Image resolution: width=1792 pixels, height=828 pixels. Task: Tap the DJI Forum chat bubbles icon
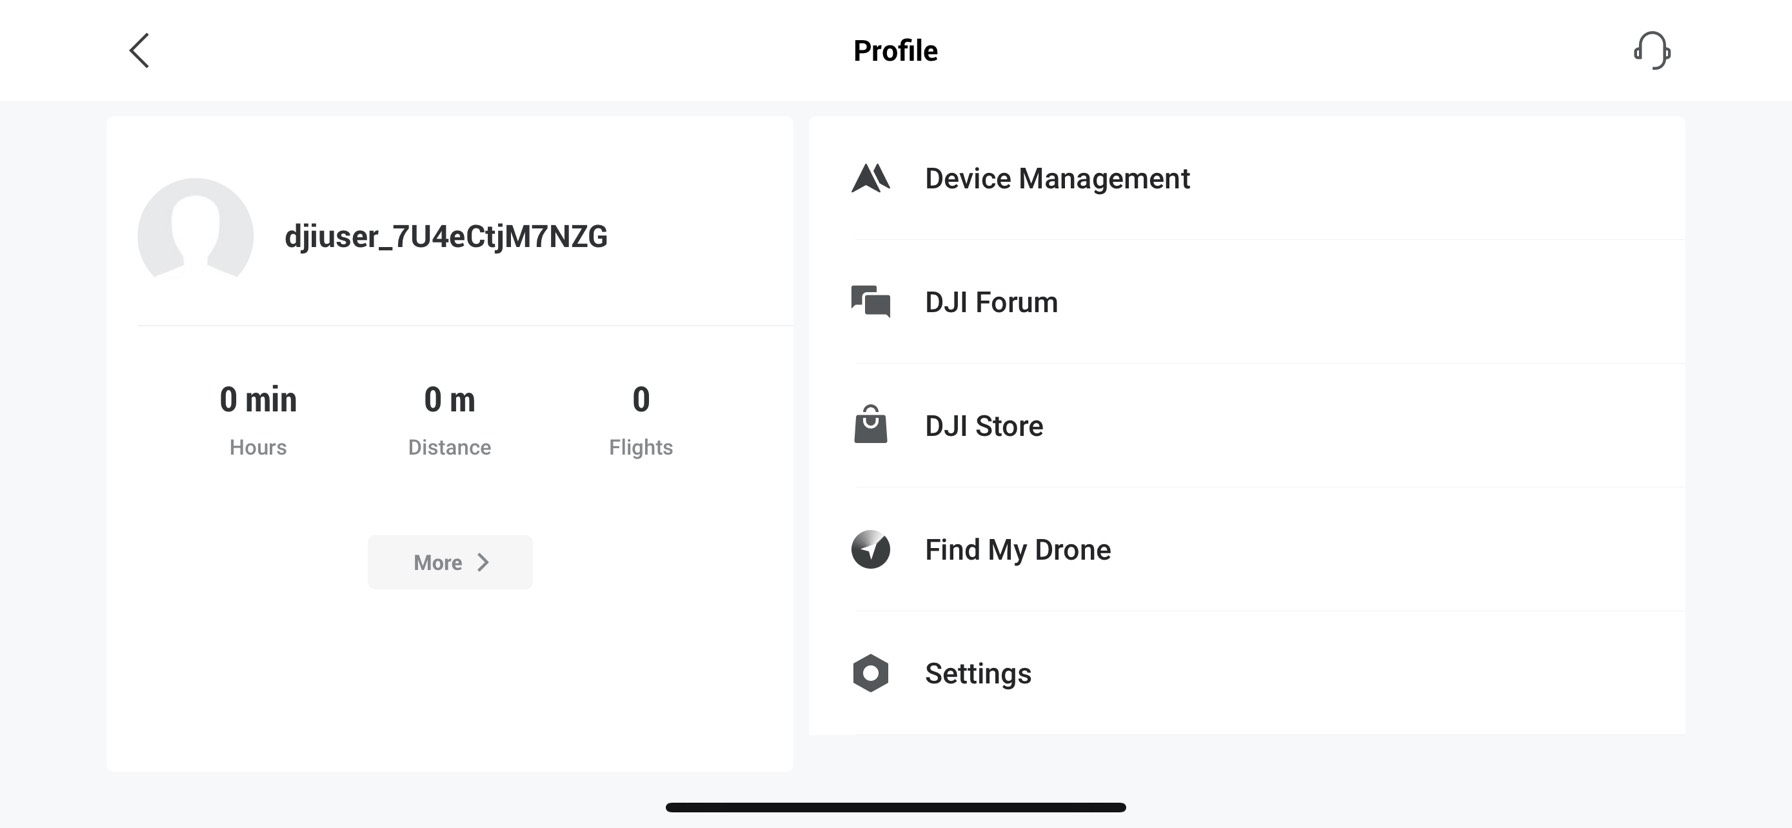pyautogui.click(x=870, y=302)
